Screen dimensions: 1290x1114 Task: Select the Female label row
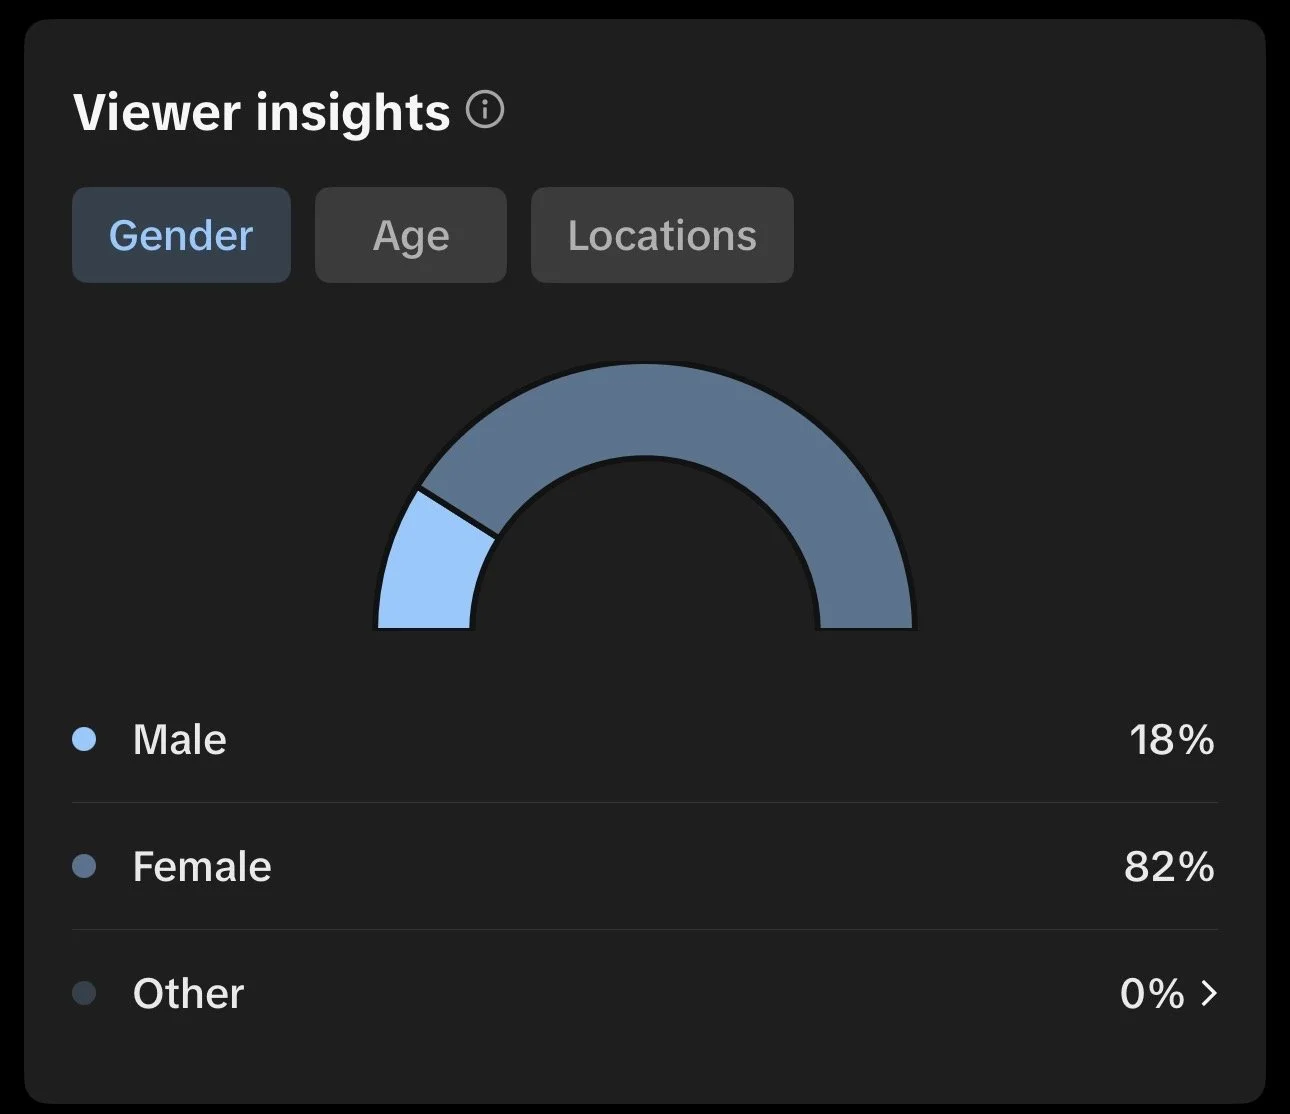(x=645, y=866)
